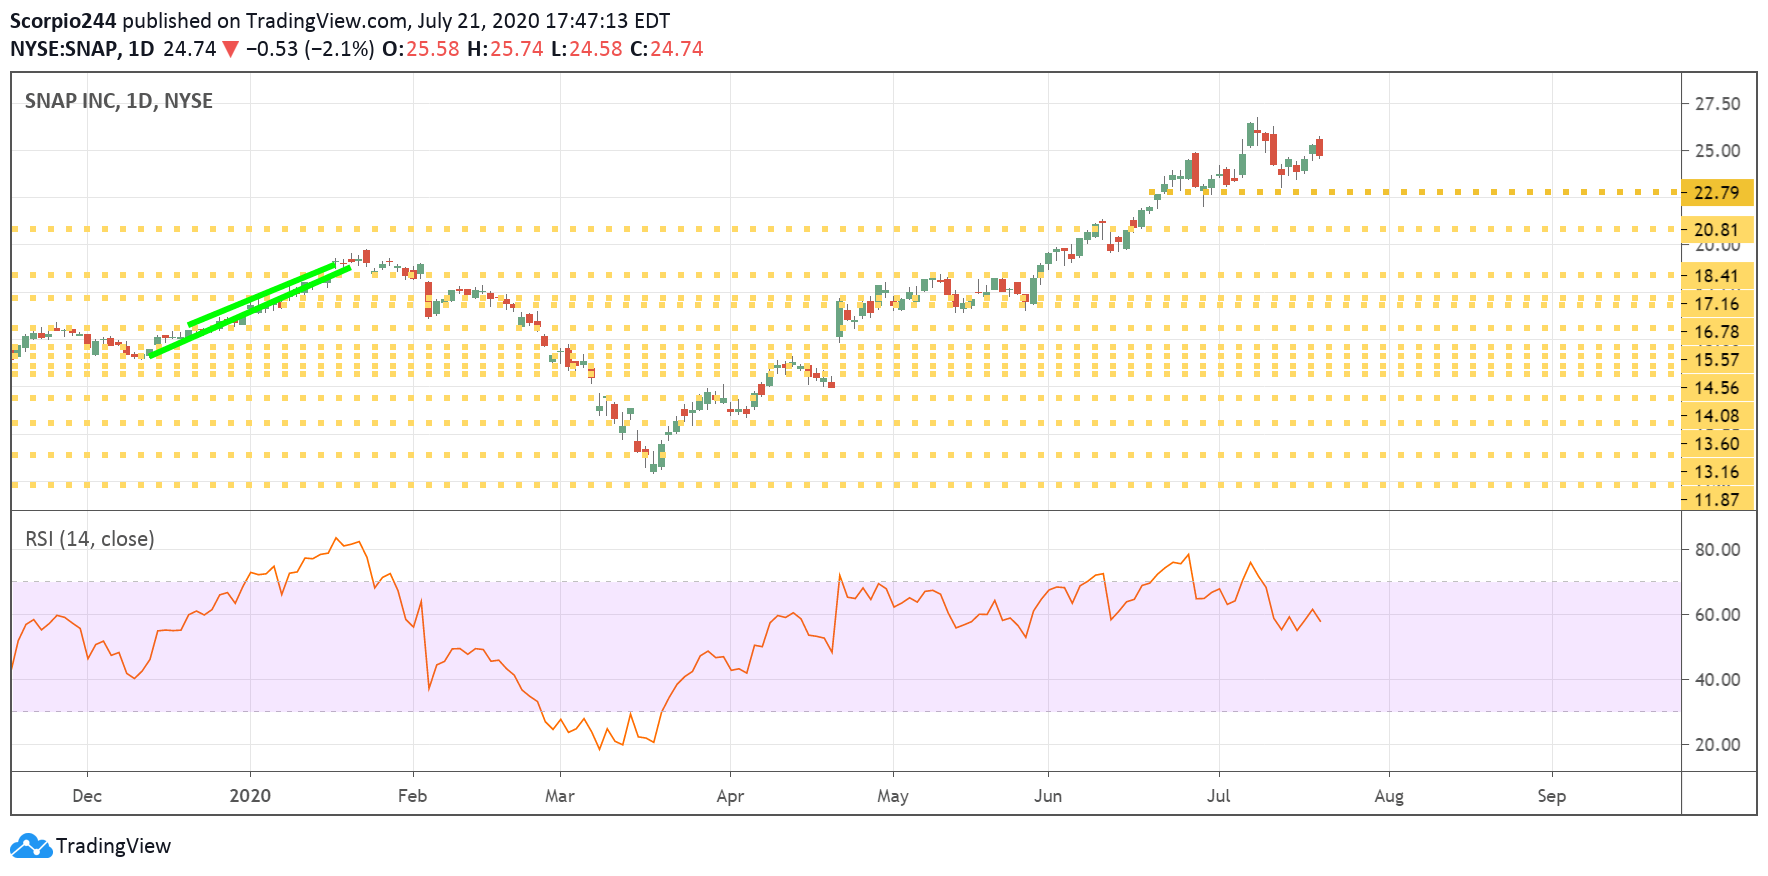The width and height of the screenshot is (1768, 876).
Task: Click the Jul label on time axis
Action: (1218, 796)
